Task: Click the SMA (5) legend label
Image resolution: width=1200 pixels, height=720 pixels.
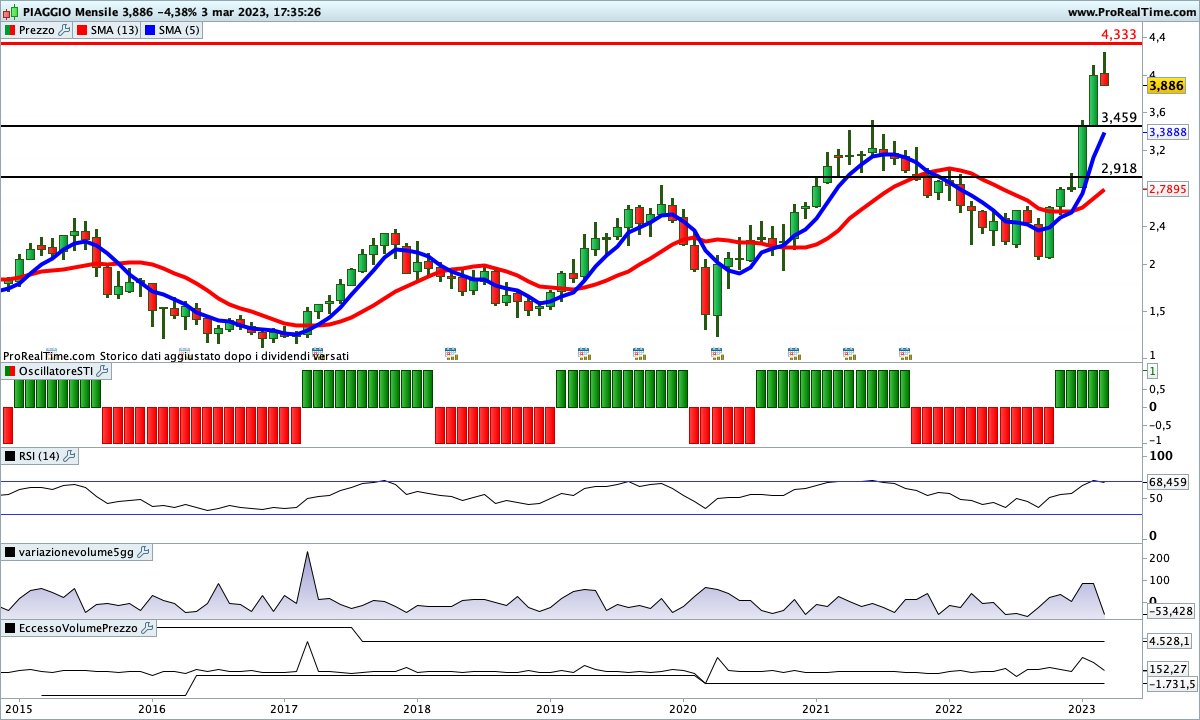Action: pos(180,30)
